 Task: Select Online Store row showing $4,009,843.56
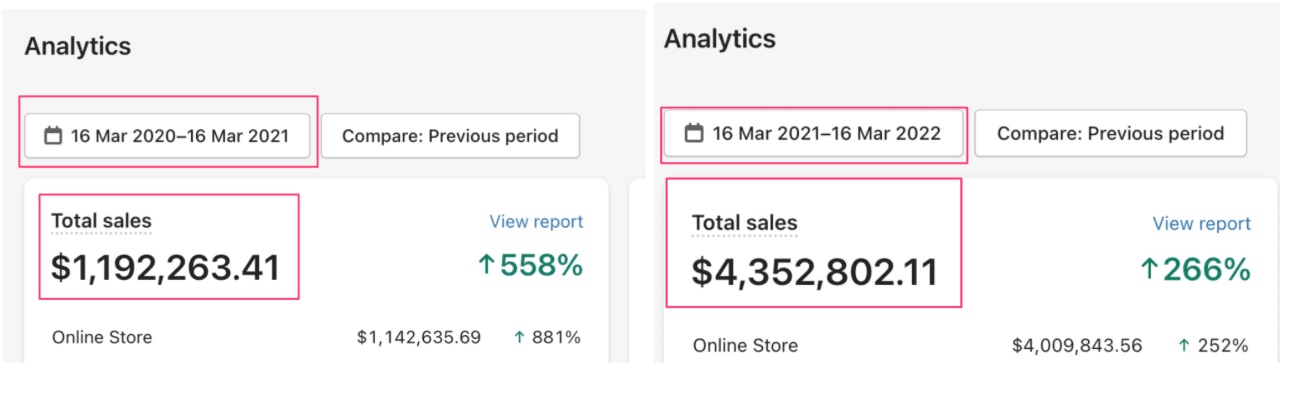pos(970,346)
